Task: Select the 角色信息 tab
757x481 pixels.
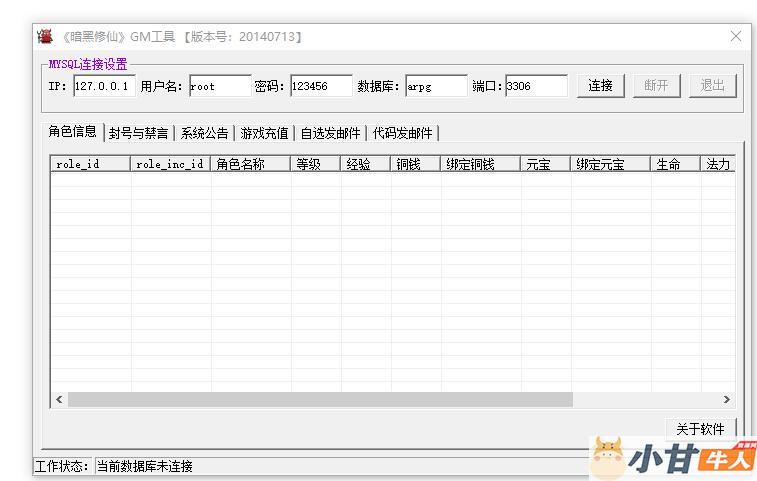Action: tap(73, 132)
